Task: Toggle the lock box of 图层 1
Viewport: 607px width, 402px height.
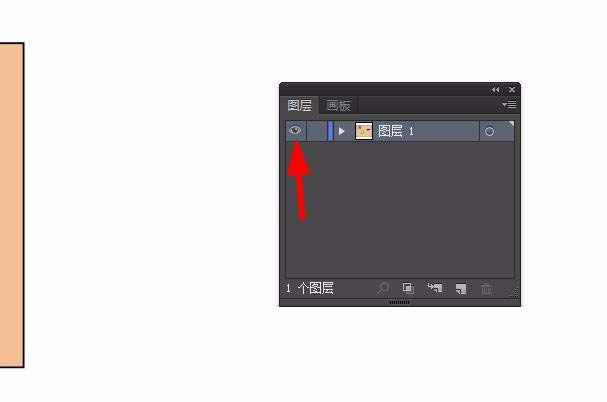Action: (317, 131)
